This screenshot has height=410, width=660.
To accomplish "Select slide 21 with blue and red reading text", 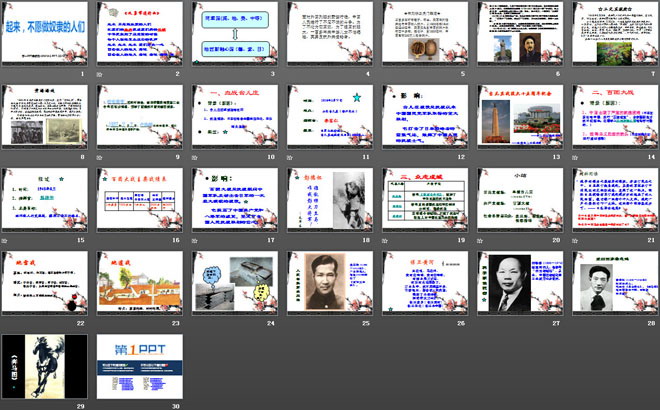I will 615,200.
